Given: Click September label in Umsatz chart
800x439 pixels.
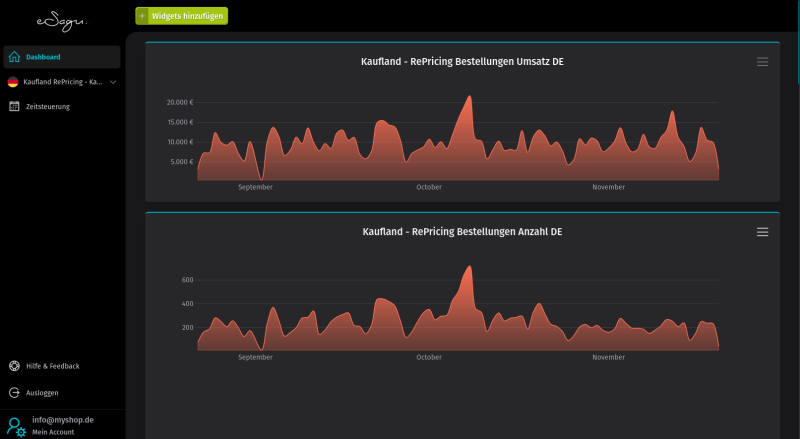Looking at the screenshot, I should (x=255, y=187).
